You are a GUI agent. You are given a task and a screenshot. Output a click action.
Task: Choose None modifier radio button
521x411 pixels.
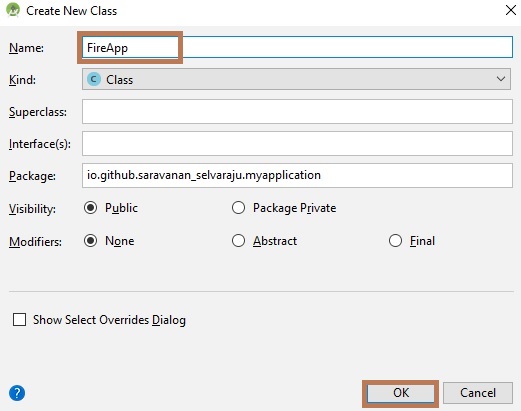[x=90, y=241]
